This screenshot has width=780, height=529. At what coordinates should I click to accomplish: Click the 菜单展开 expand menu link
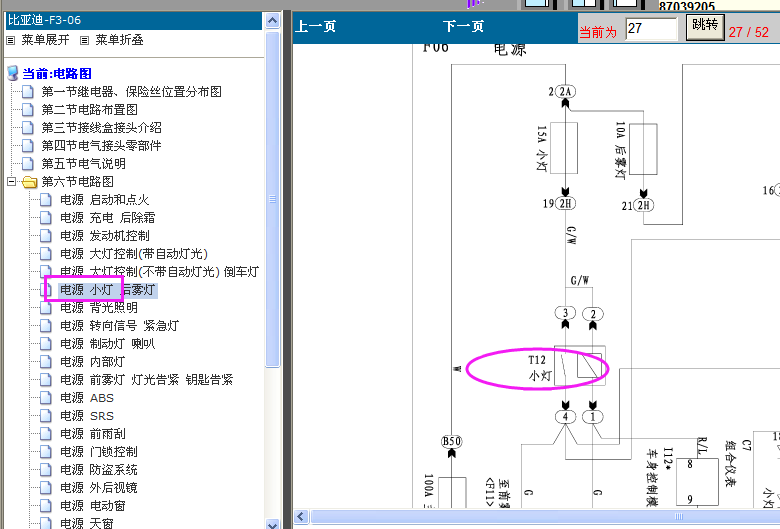coord(45,40)
